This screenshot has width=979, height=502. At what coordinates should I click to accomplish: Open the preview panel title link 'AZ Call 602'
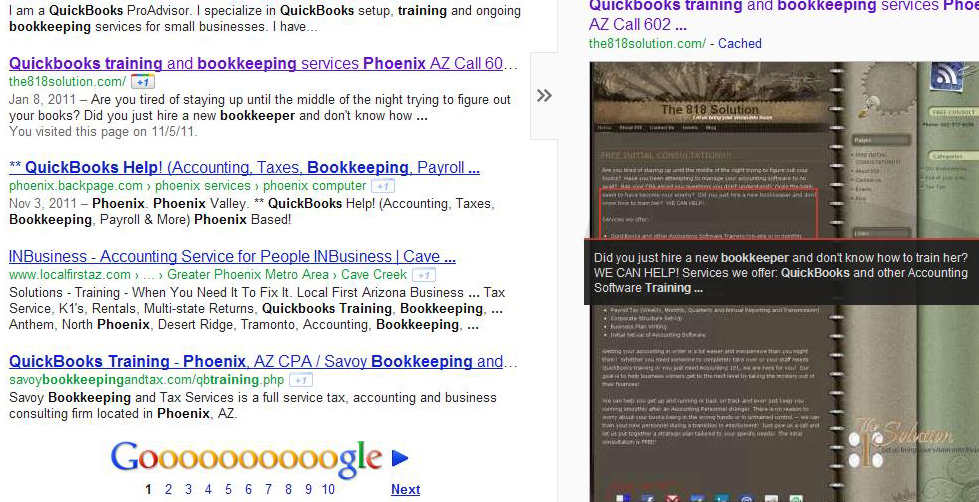pyautogui.click(x=637, y=24)
